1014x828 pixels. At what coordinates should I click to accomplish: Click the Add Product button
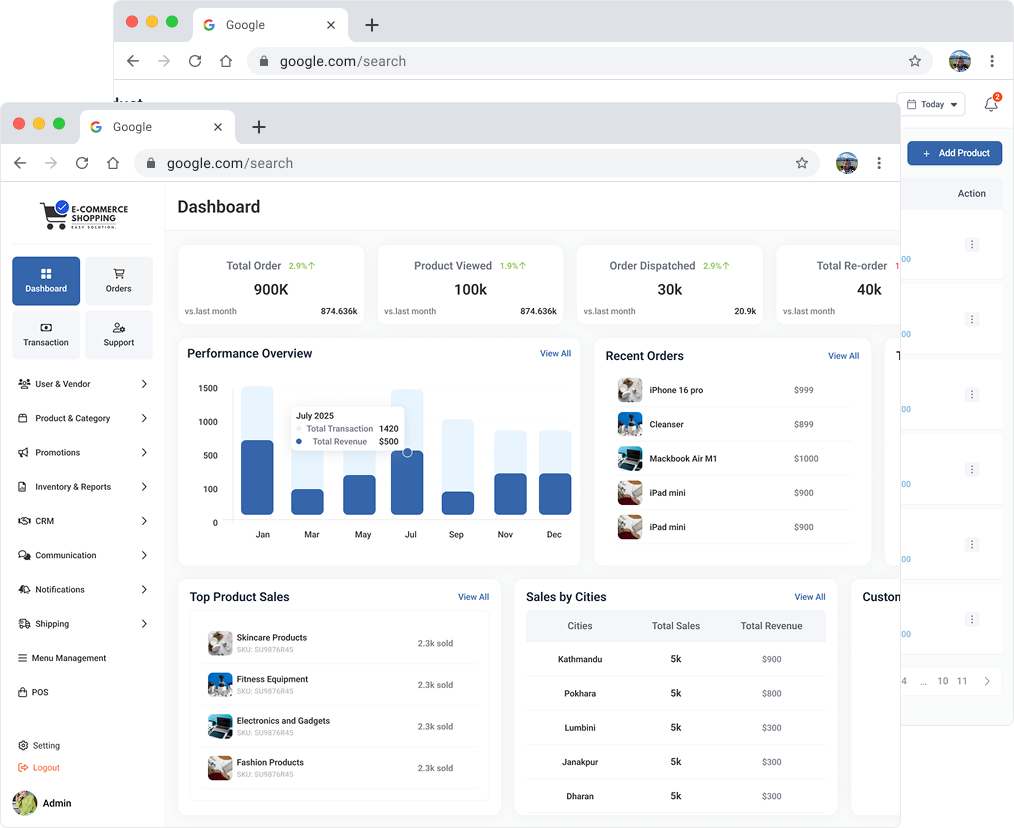pos(954,153)
